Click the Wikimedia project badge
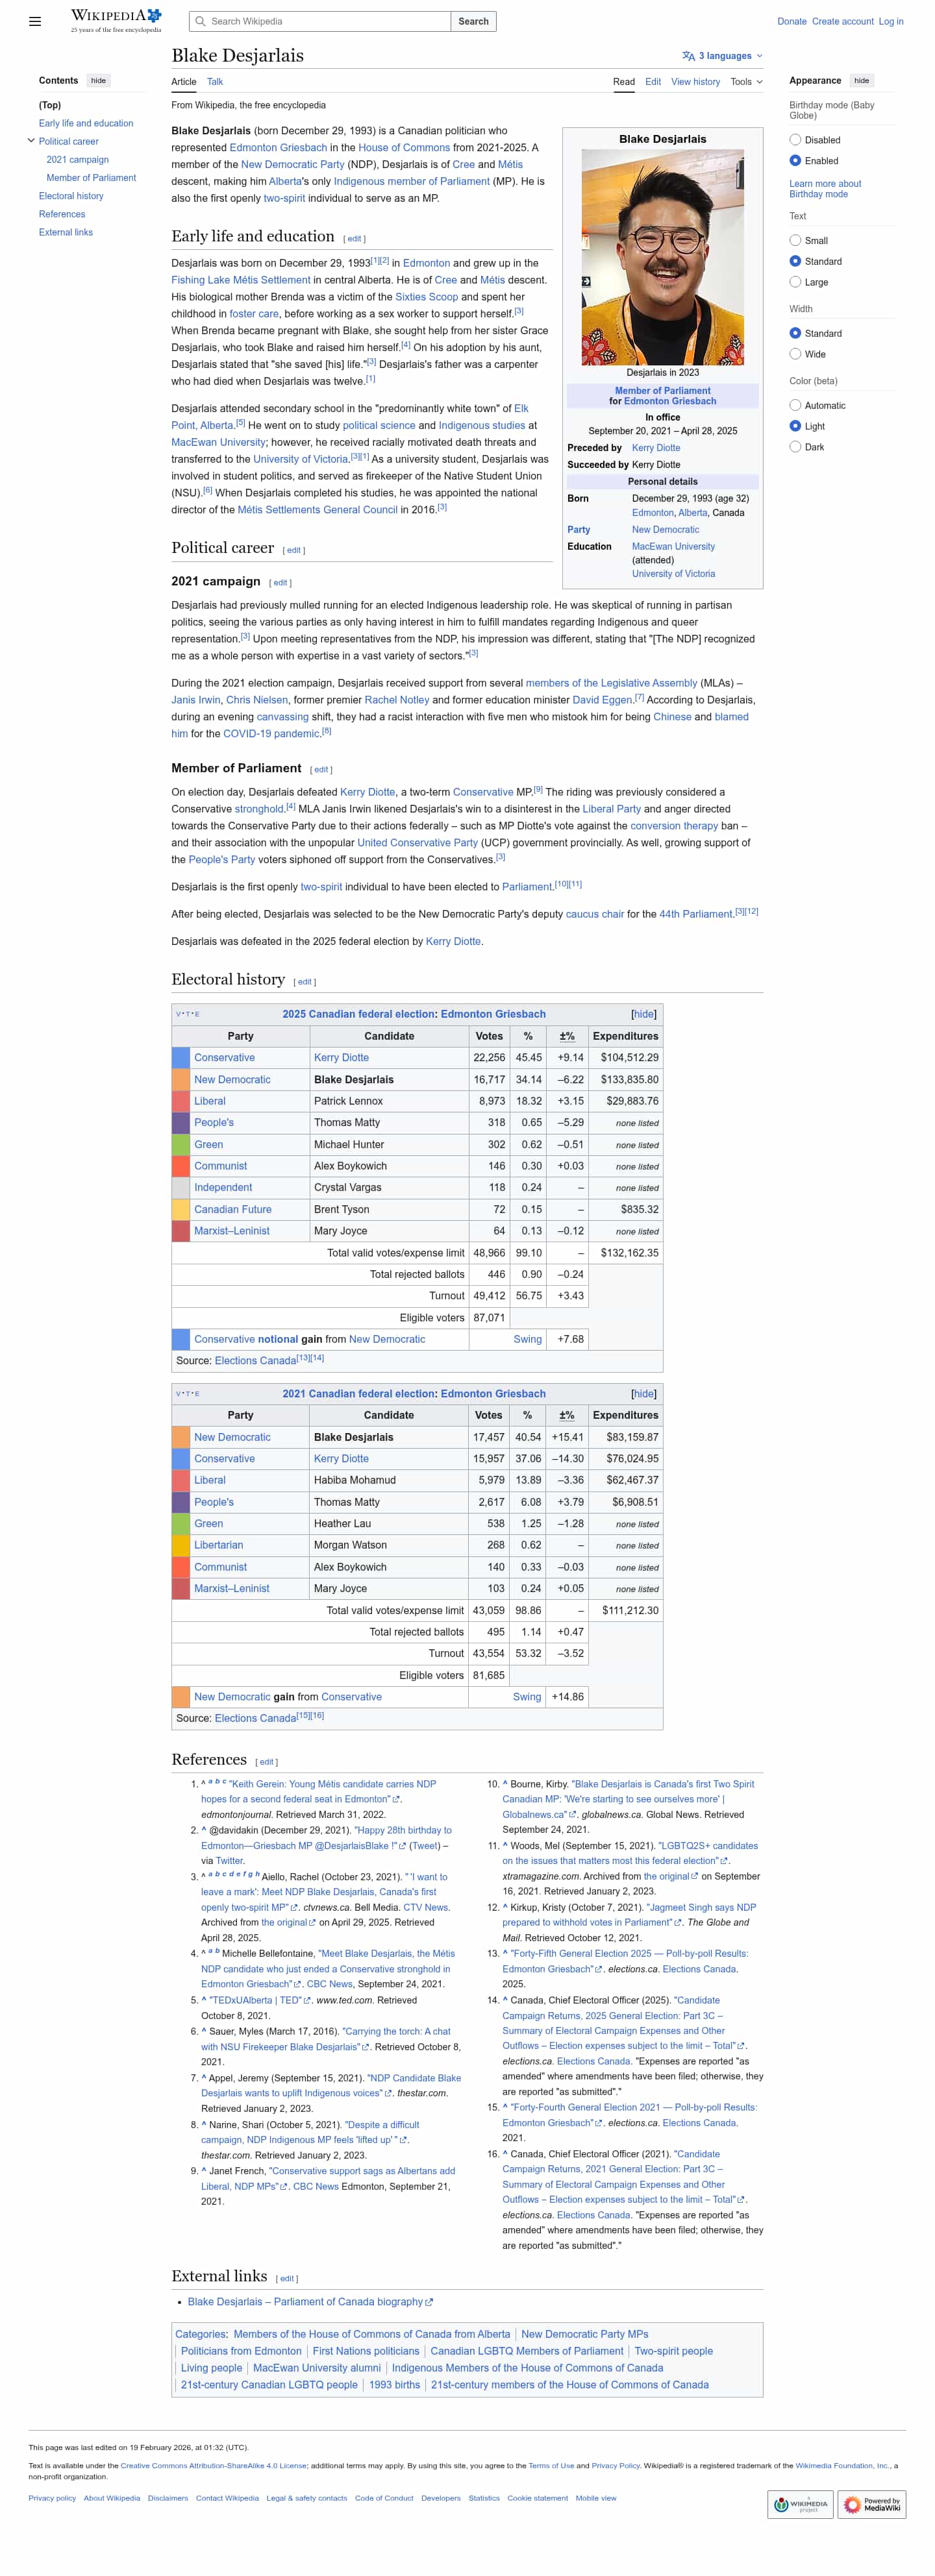Viewport: 935px width, 2576px height. click(x=800, y=2503)
